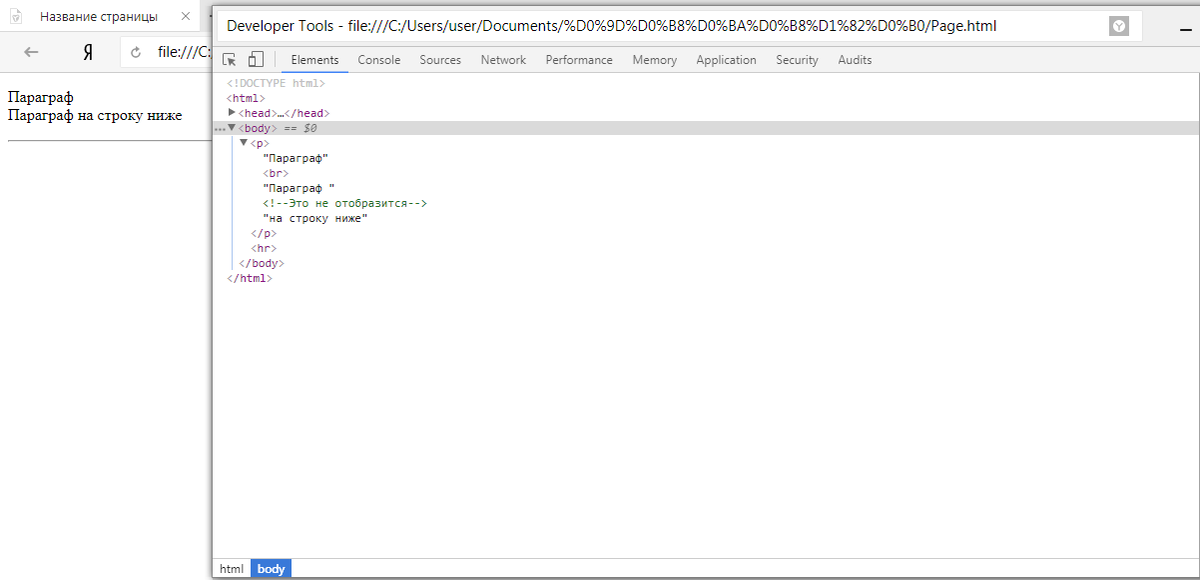Screen dimensions: 1200x580
Task: Select the <hr> element in tree
Action: (x=264, y=249)
